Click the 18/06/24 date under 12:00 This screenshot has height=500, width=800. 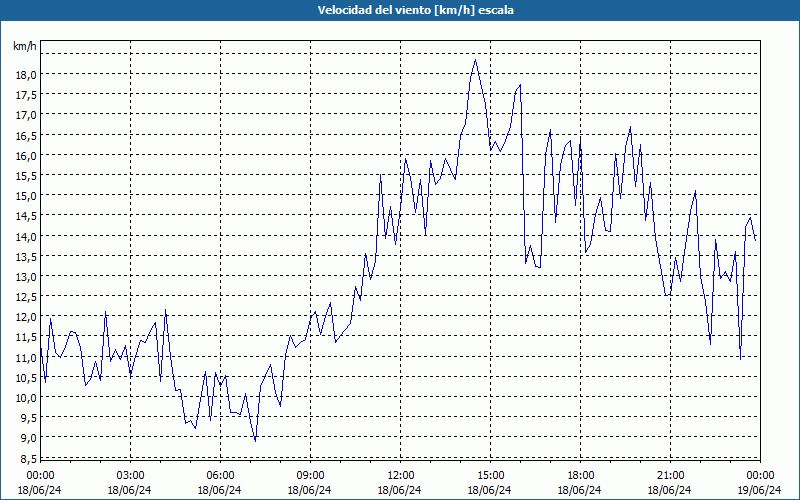399,490
